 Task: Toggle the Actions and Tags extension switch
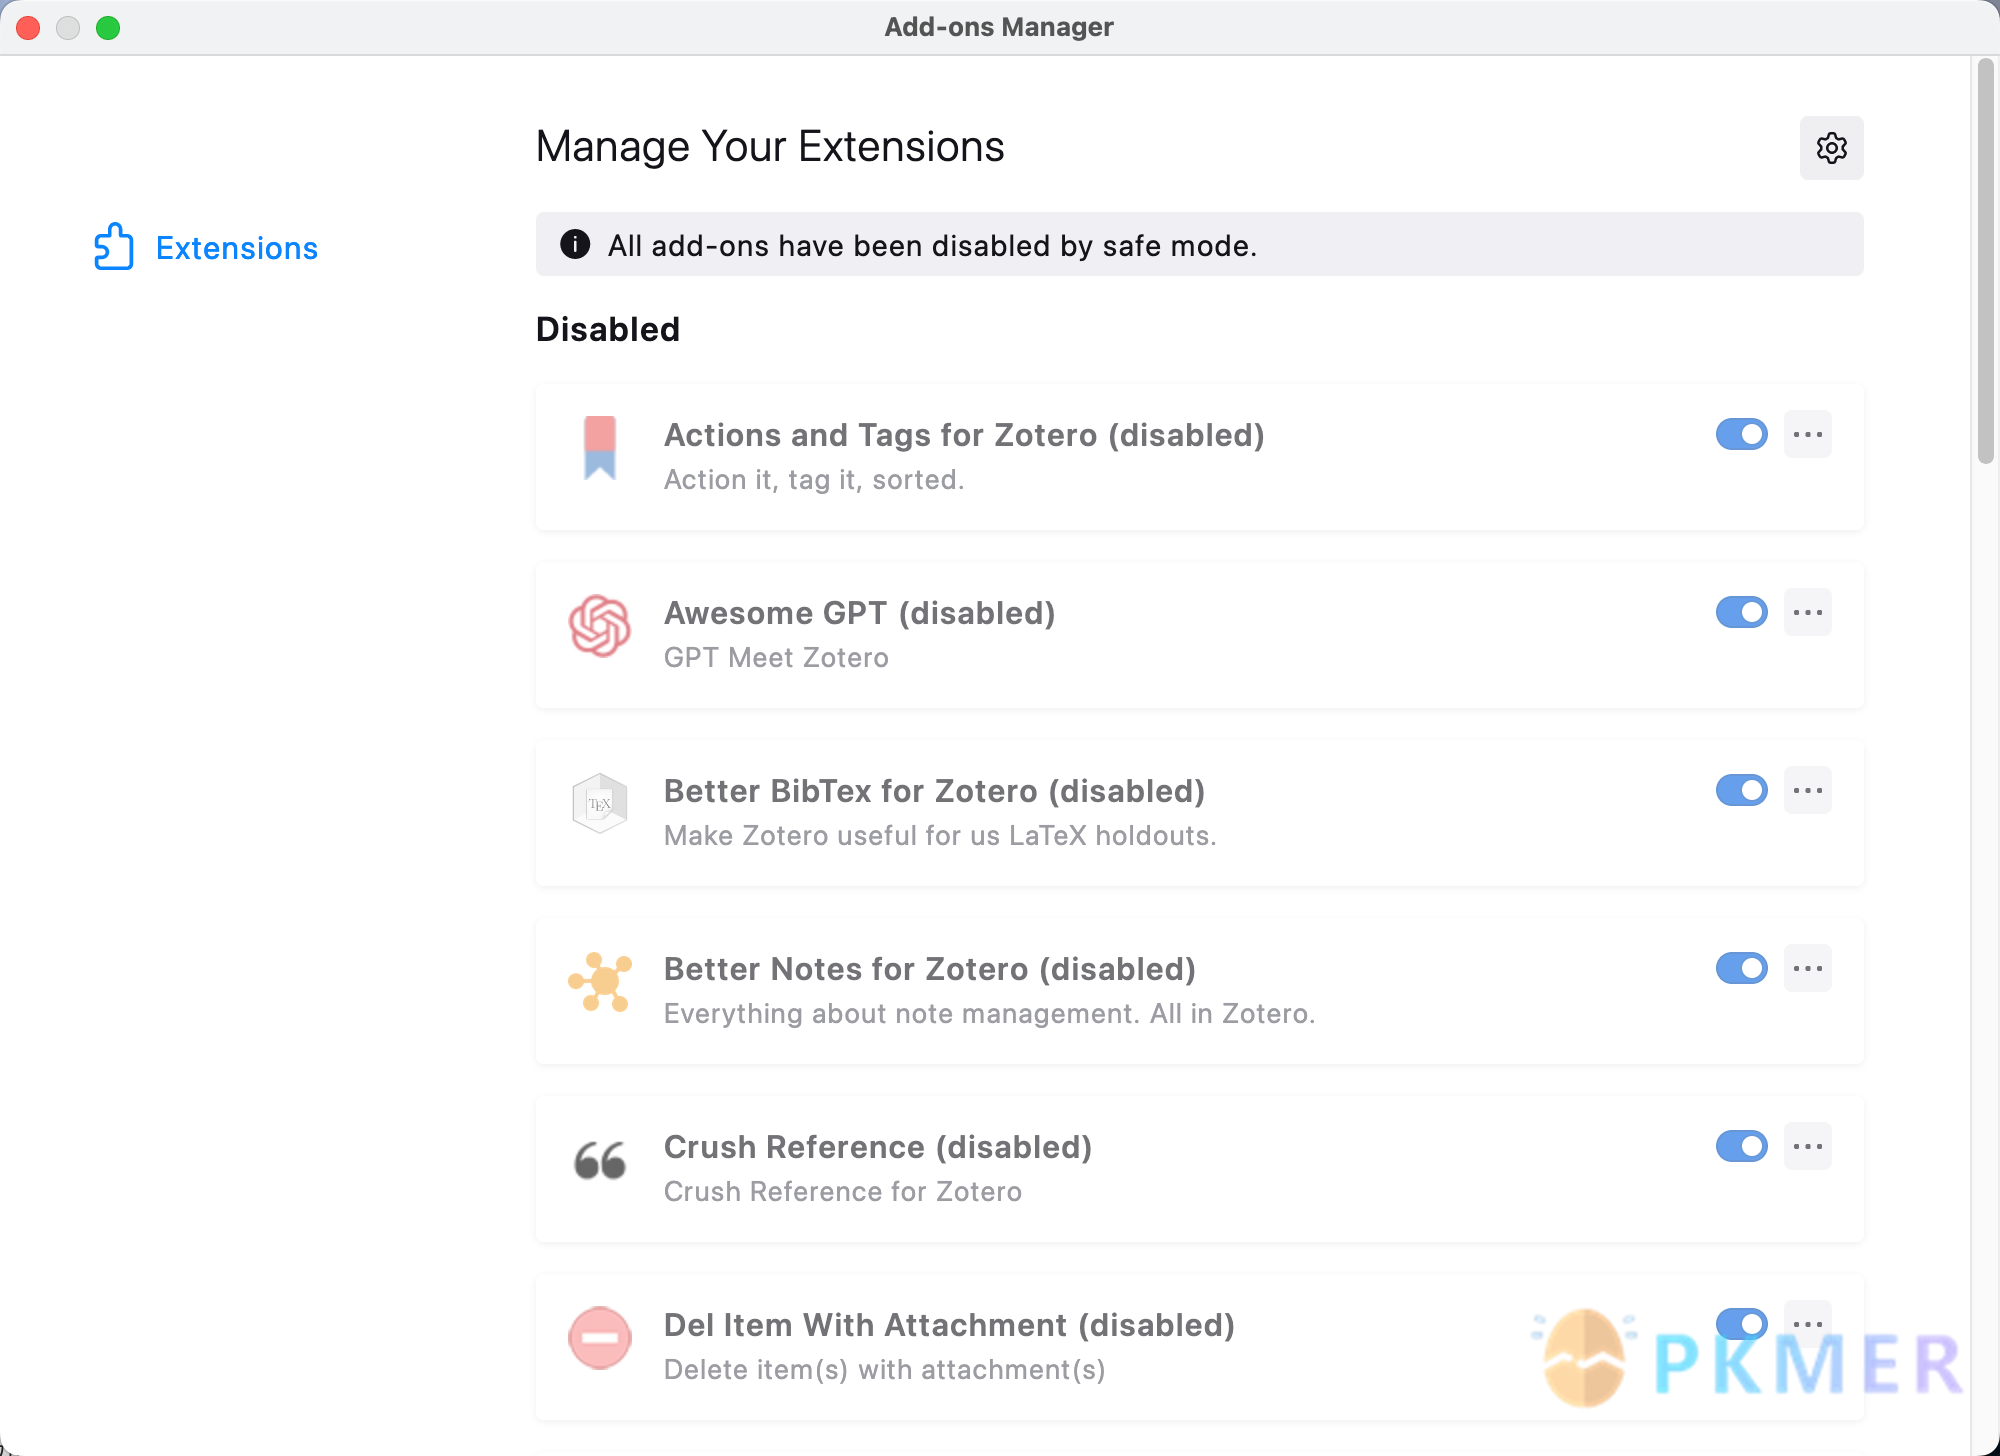click(x=1742, y=436)
